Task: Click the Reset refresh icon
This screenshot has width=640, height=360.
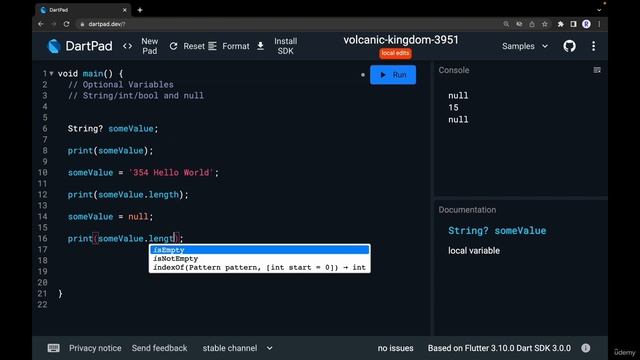Action: point(173,46)
